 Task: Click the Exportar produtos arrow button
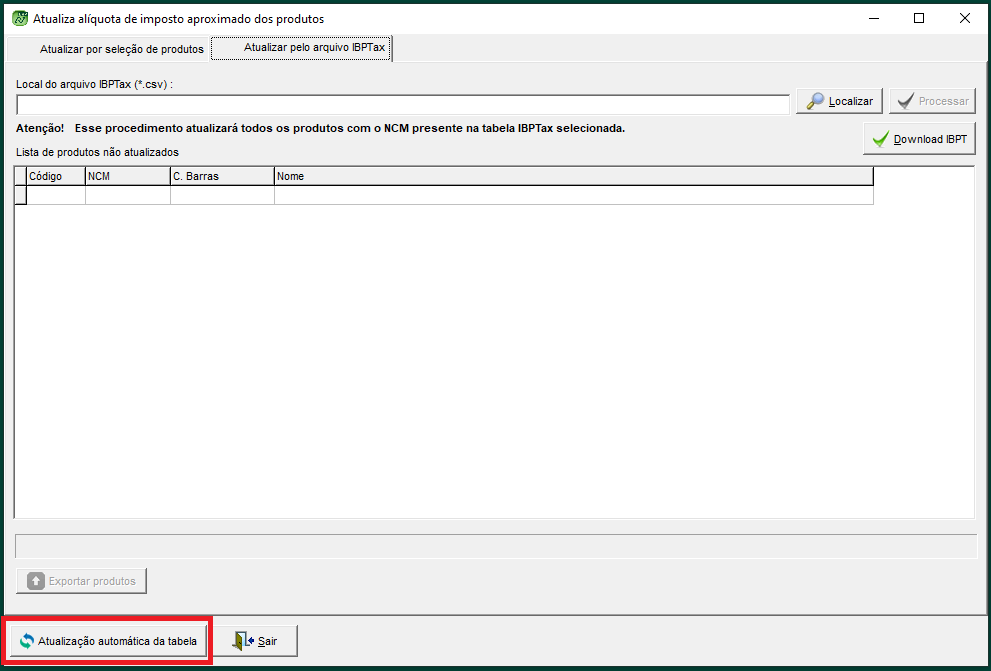82,581
